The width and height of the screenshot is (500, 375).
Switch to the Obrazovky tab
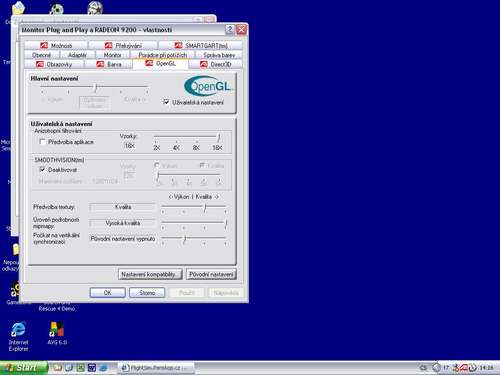pyautogui.click(x=54, y=64)
